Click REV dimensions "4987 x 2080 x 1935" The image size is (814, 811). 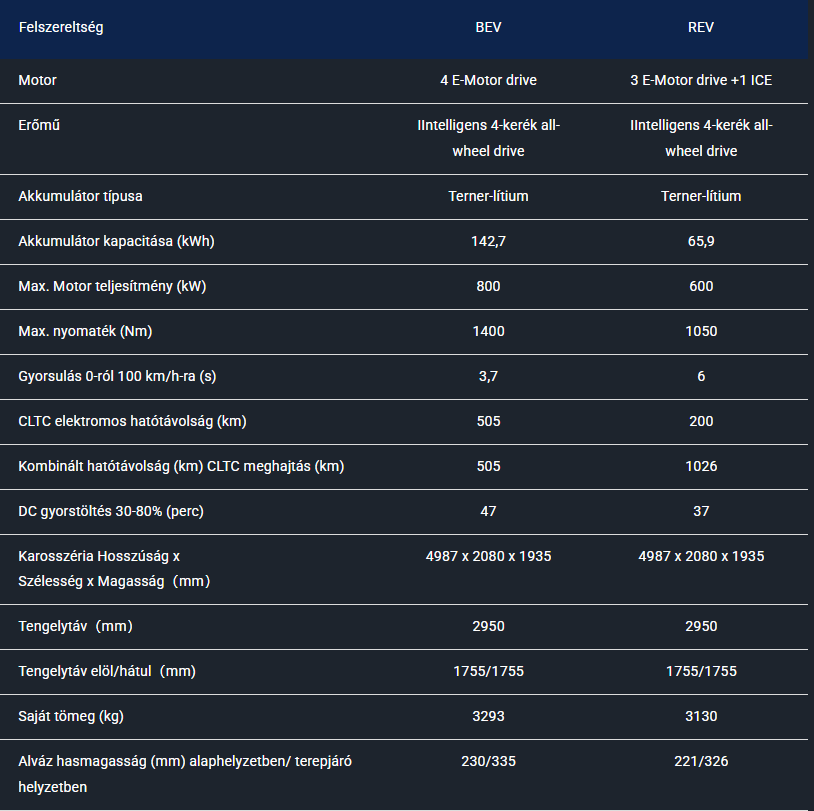(701, 557)
